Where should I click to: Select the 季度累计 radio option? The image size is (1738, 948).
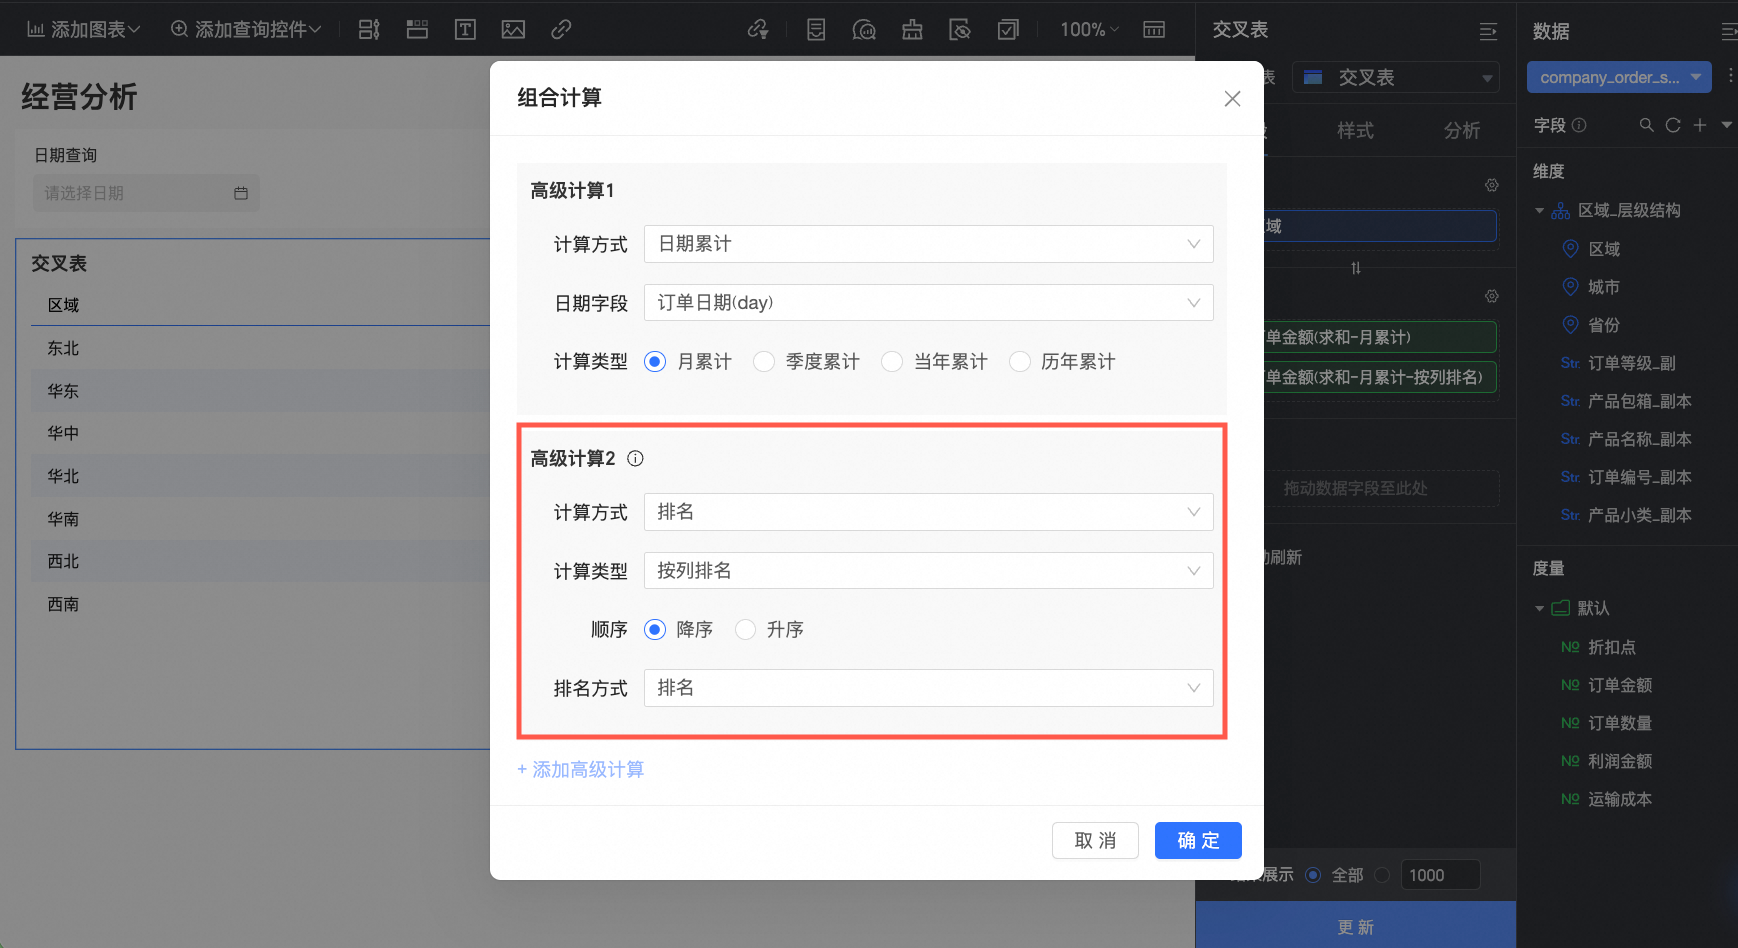pos(764,361)
